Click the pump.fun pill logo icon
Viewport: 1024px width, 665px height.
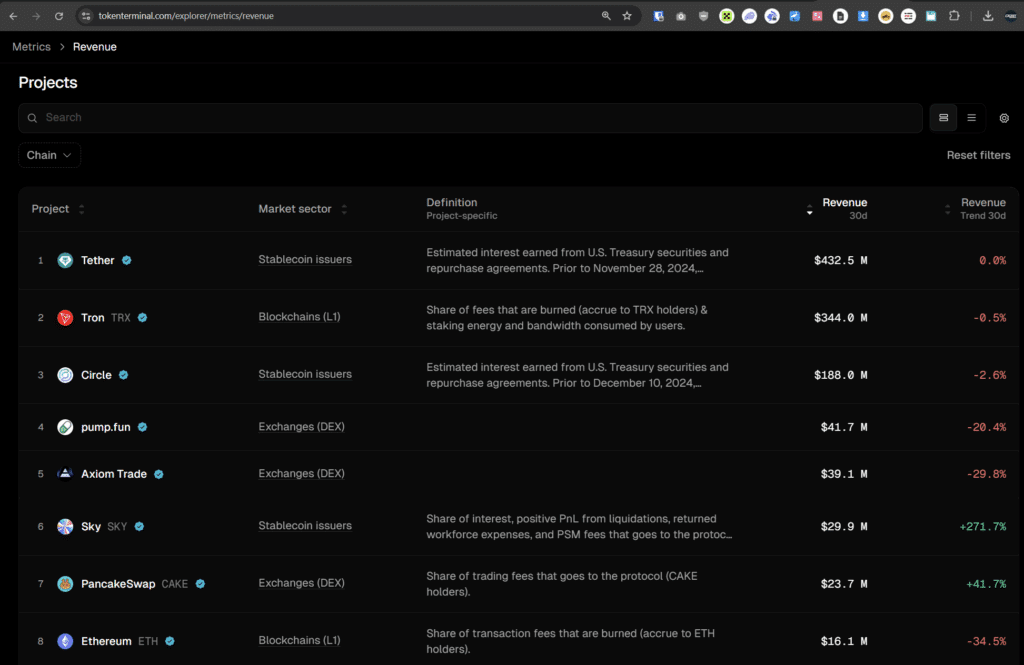65,427
